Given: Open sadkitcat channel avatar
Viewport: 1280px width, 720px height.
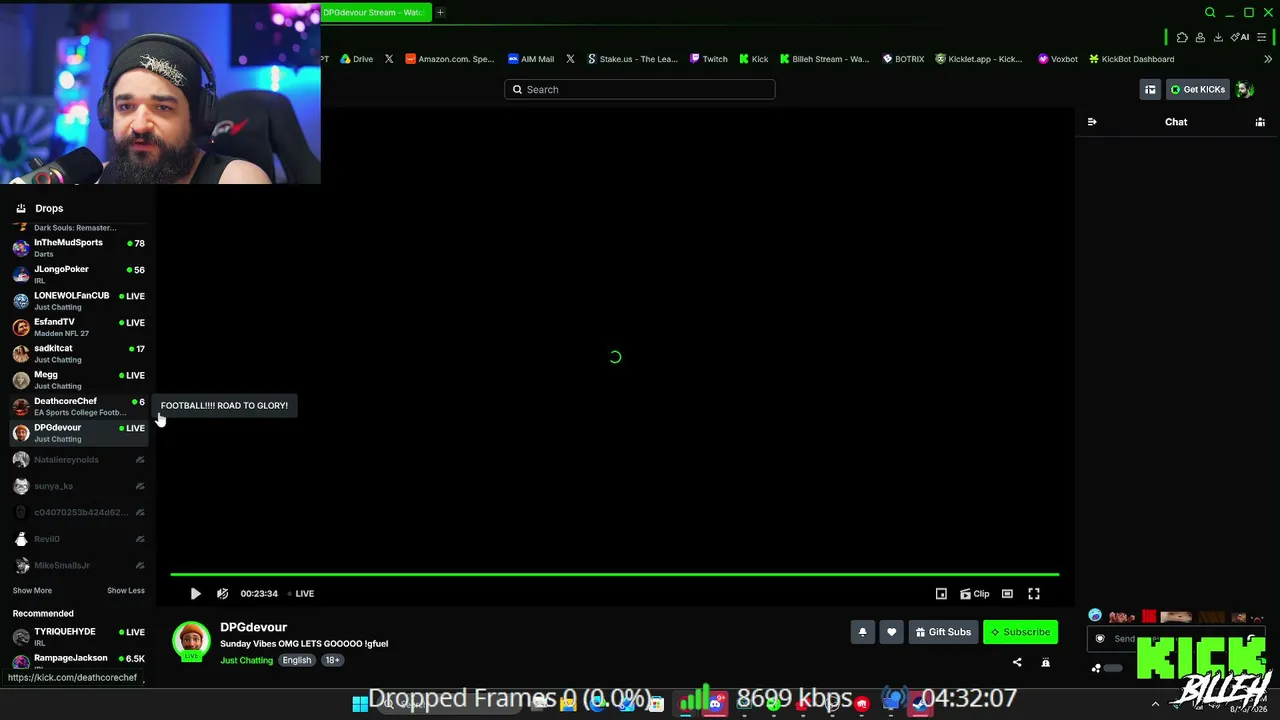Looking at the screenshot, I should (21, 354).
